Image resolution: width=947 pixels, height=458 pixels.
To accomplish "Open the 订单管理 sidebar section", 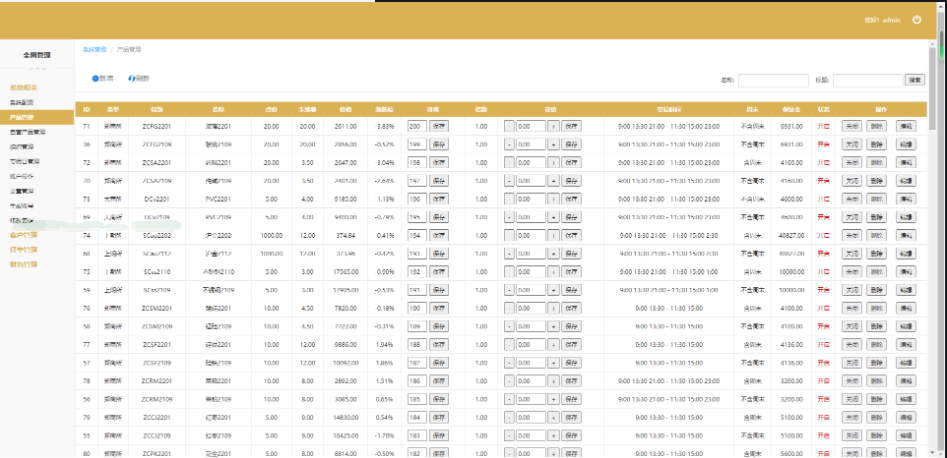I will click(x=24, y=250).
